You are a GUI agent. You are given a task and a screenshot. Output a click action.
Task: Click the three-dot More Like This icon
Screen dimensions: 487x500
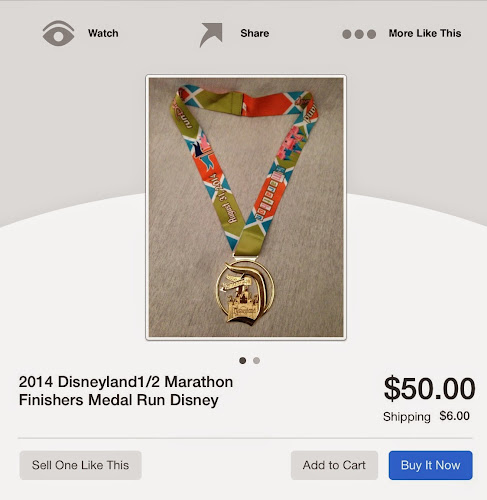359,34
